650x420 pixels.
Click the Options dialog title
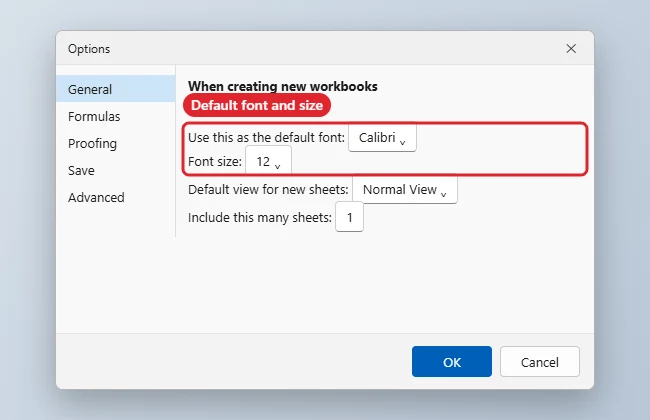[89, 49]
